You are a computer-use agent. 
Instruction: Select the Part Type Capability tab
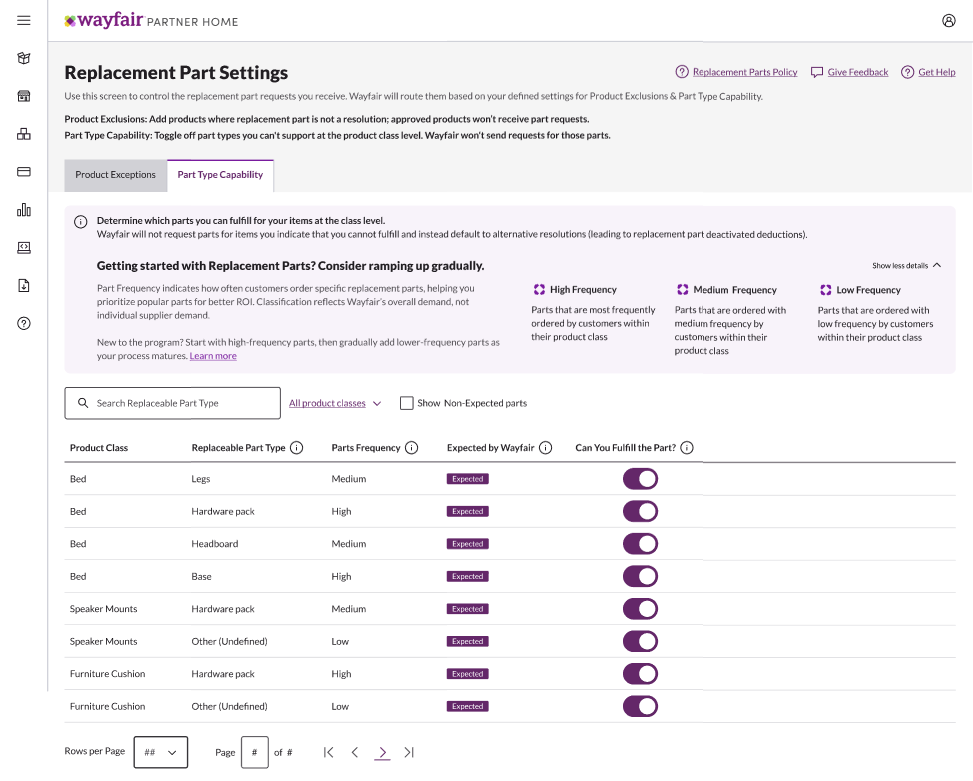point(220,175)
